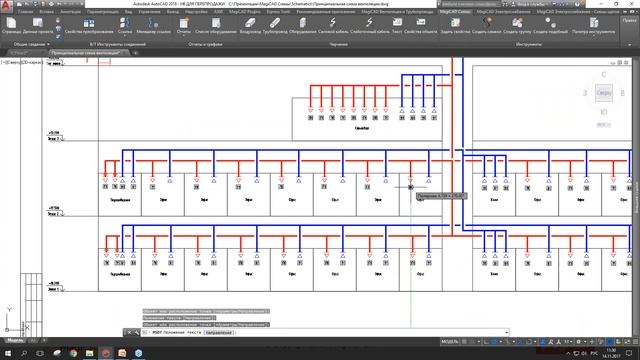Expand the Отчеты button dropdown arrow
This screenshot has height=360, width=640.
coord(184,36)
